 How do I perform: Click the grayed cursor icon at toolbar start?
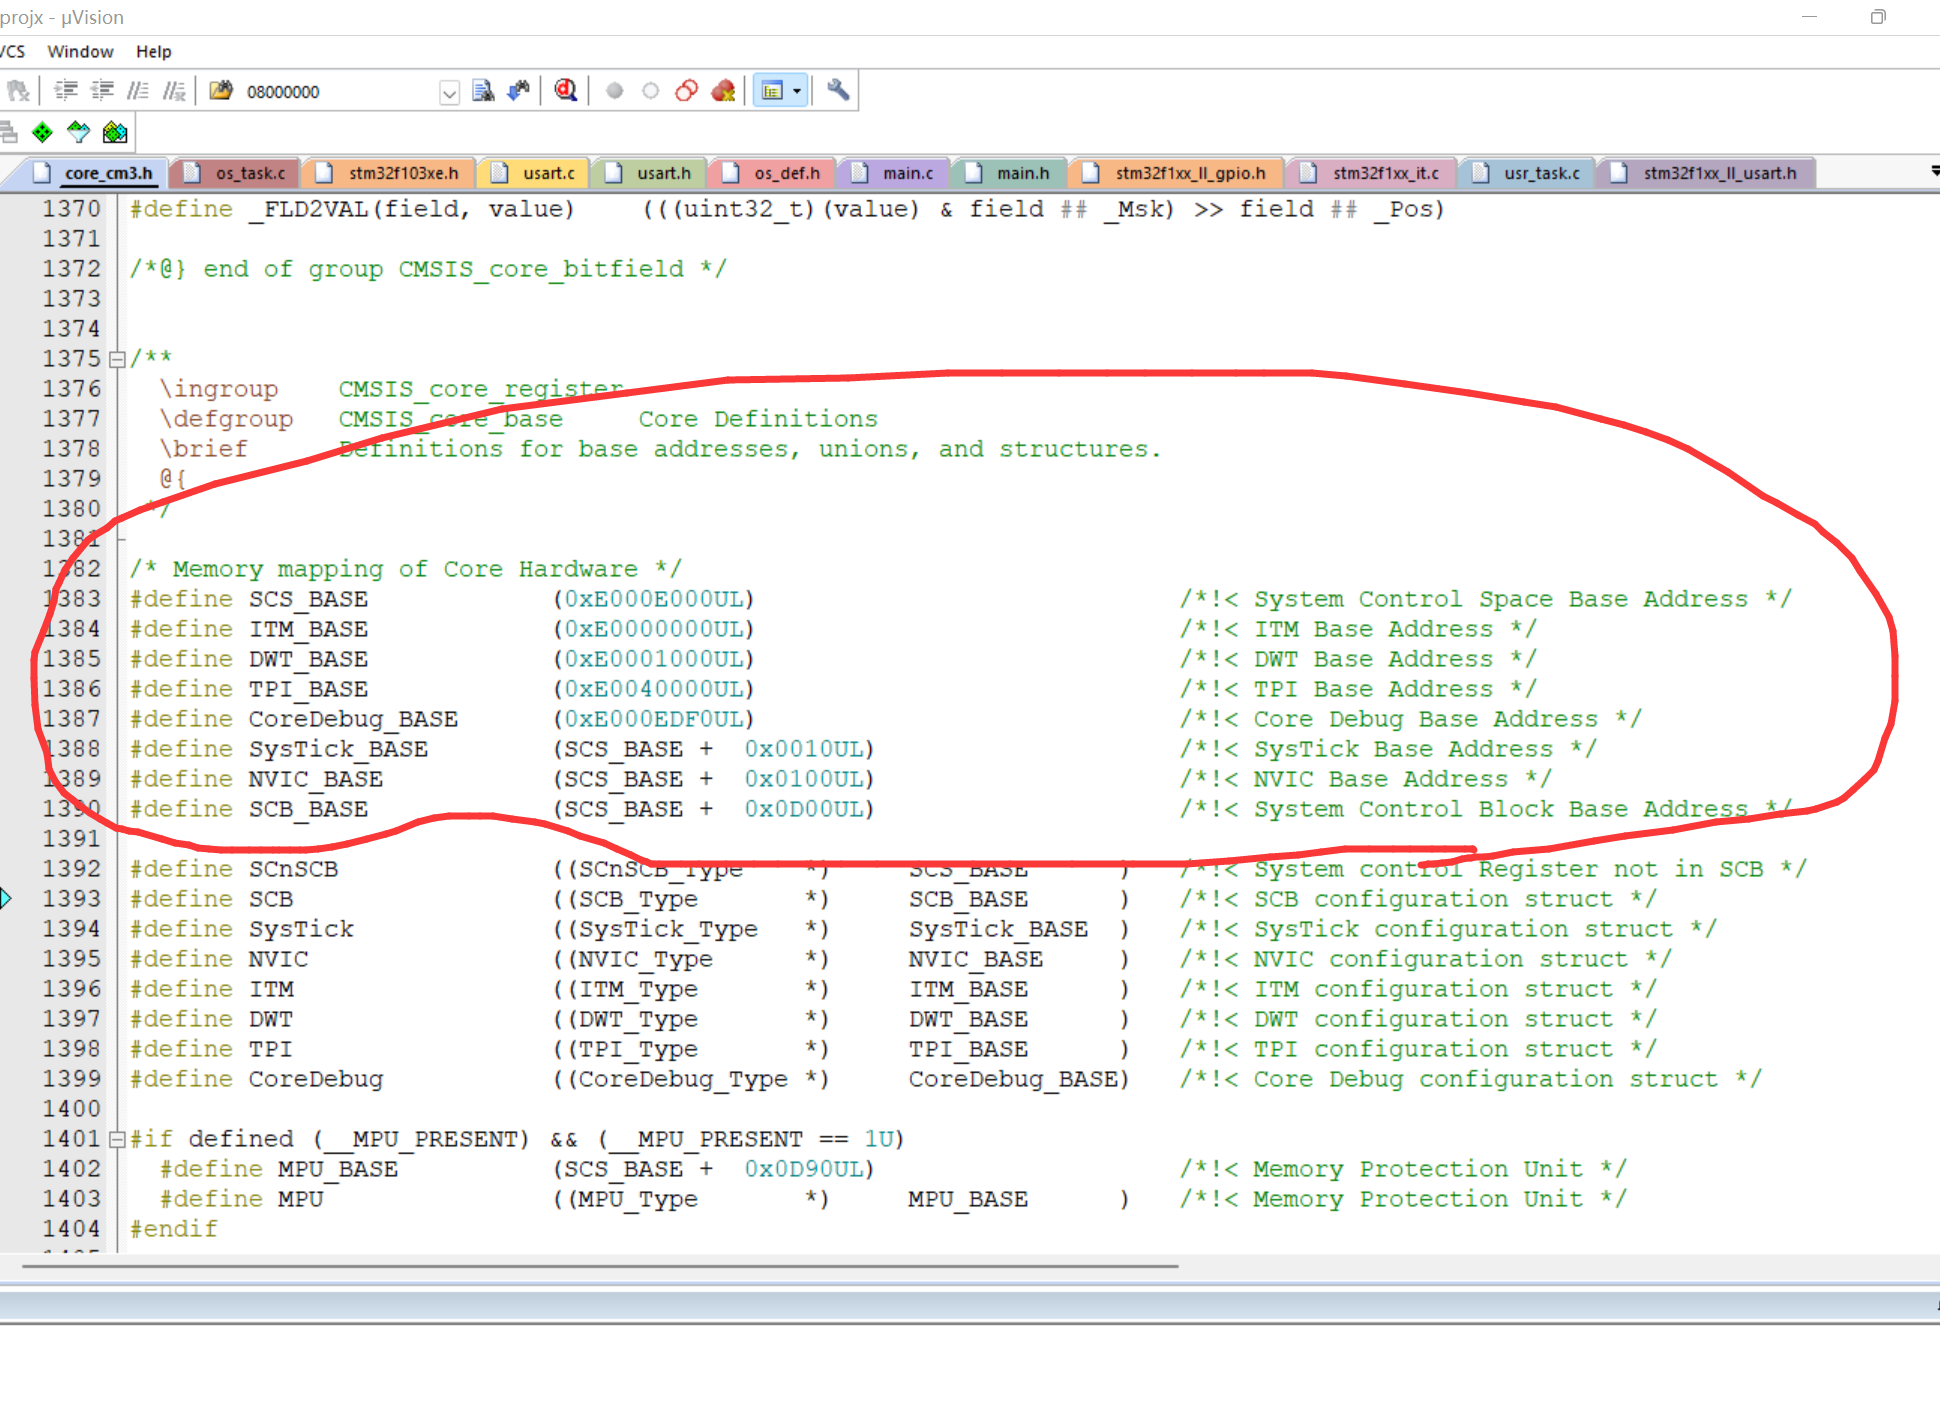(x=18, y=91)
